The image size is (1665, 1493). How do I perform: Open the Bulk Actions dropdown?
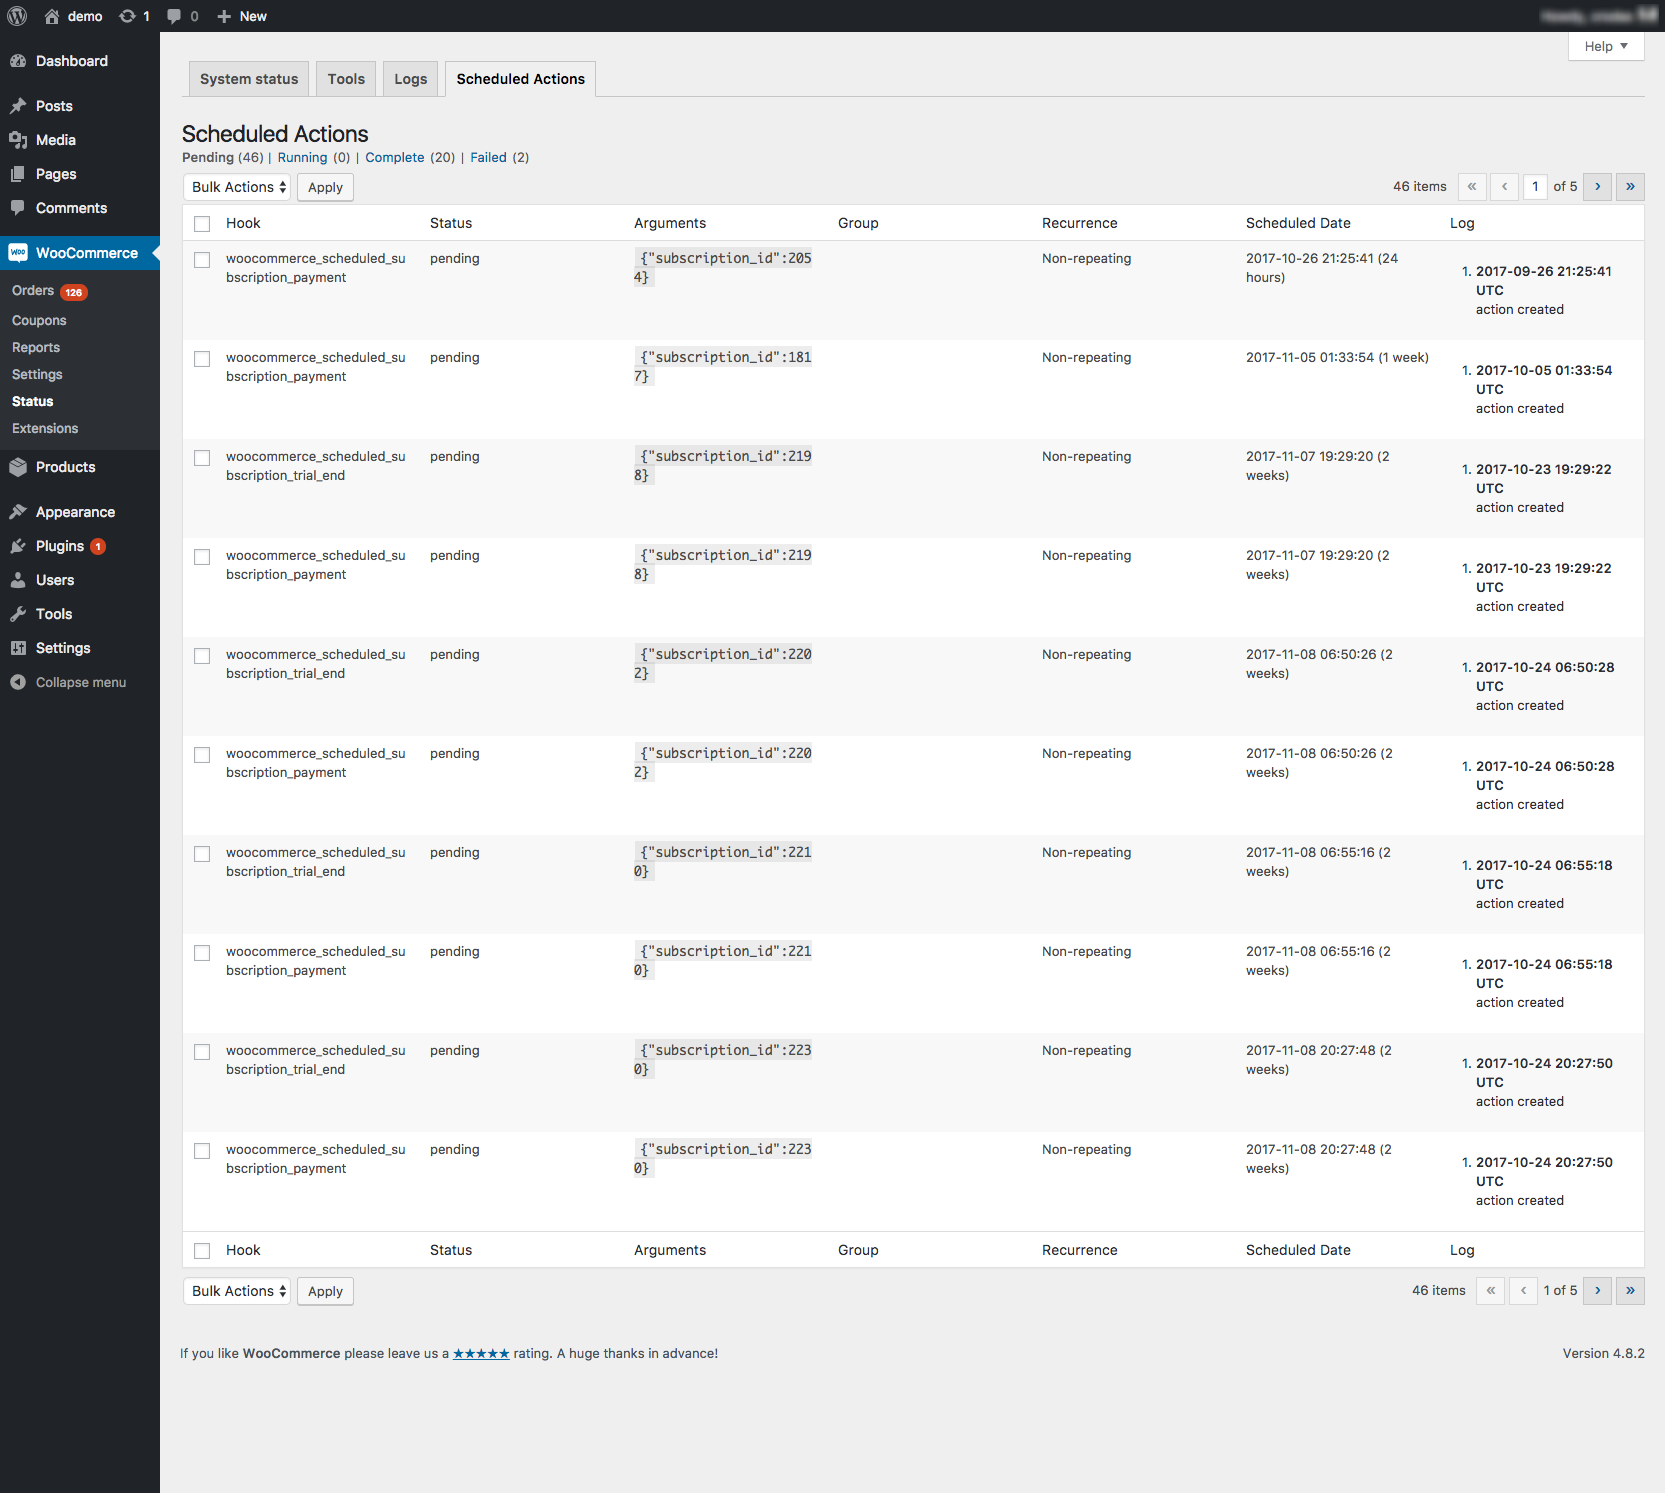(x=236, y=187)
